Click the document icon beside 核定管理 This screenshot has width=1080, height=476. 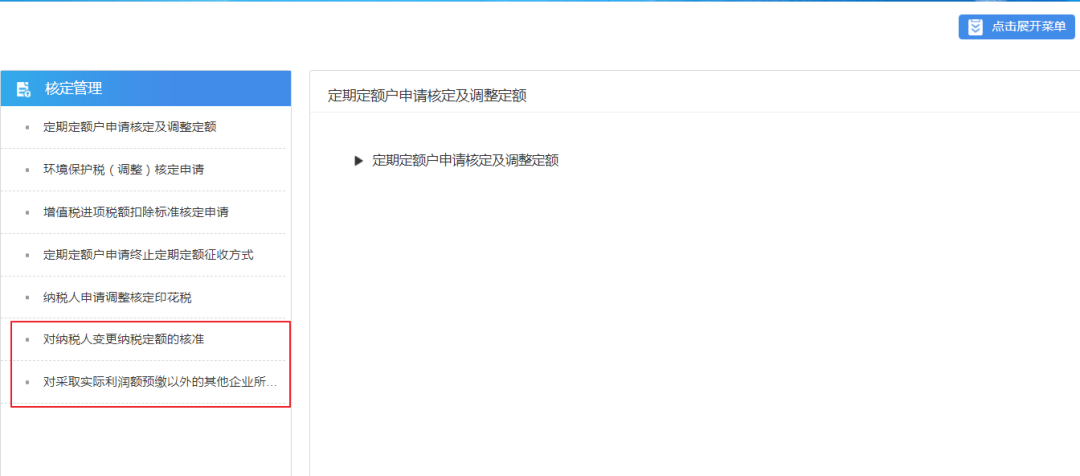tap(23, 88)
